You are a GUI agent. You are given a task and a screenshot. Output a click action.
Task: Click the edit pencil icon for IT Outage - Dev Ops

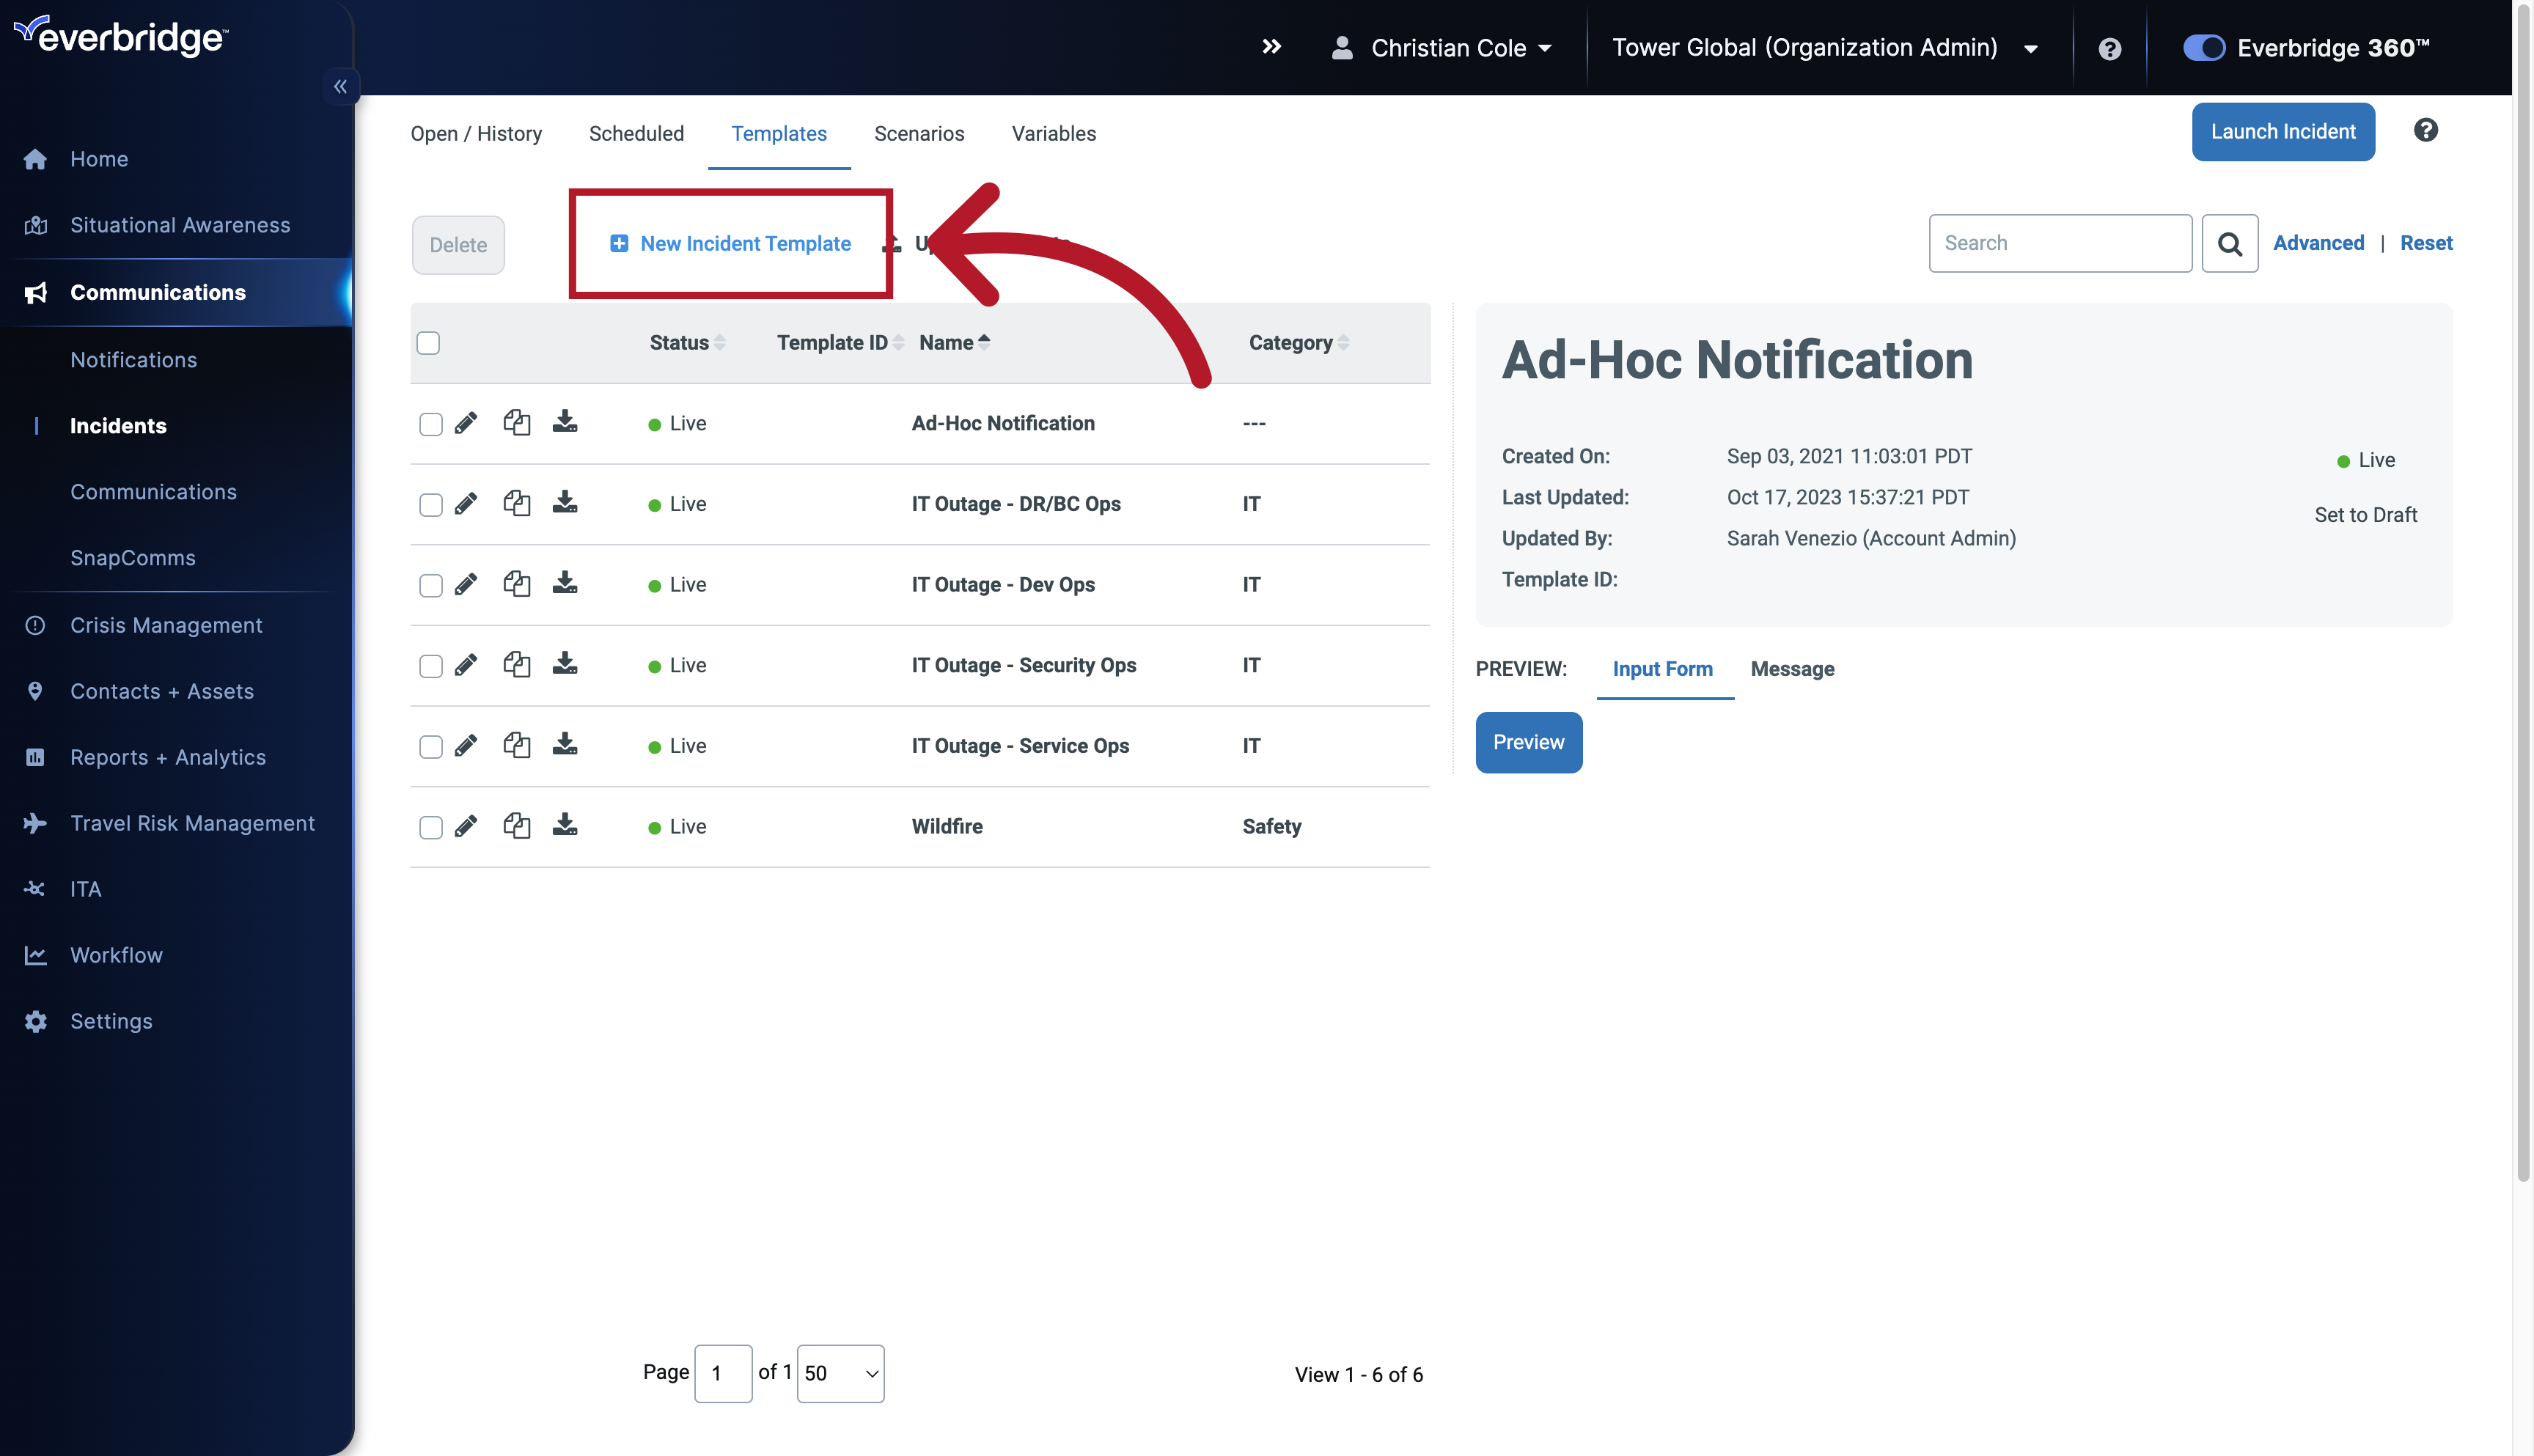pos(465,584)
